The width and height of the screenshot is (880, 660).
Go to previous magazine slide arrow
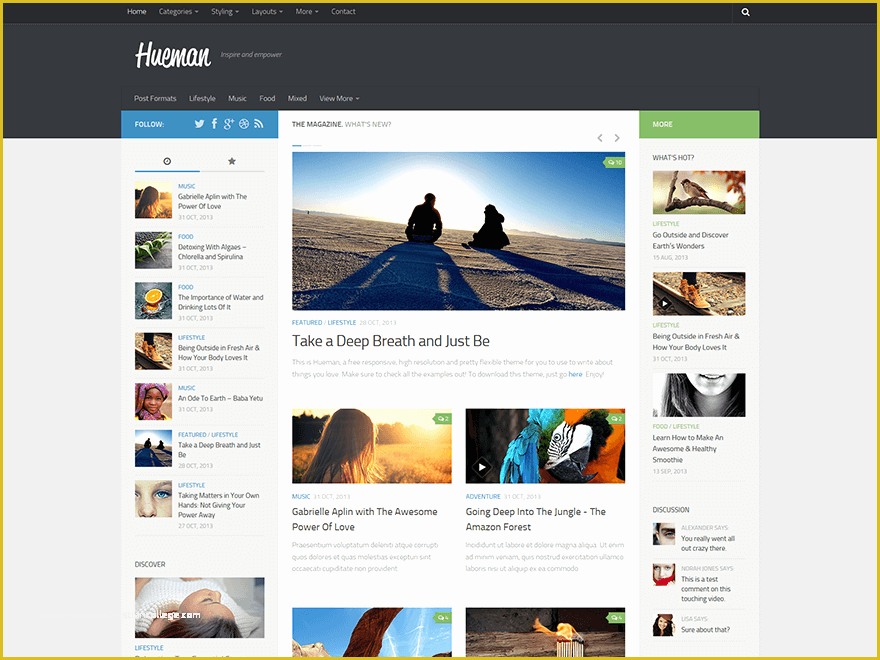tap(600, 138)
